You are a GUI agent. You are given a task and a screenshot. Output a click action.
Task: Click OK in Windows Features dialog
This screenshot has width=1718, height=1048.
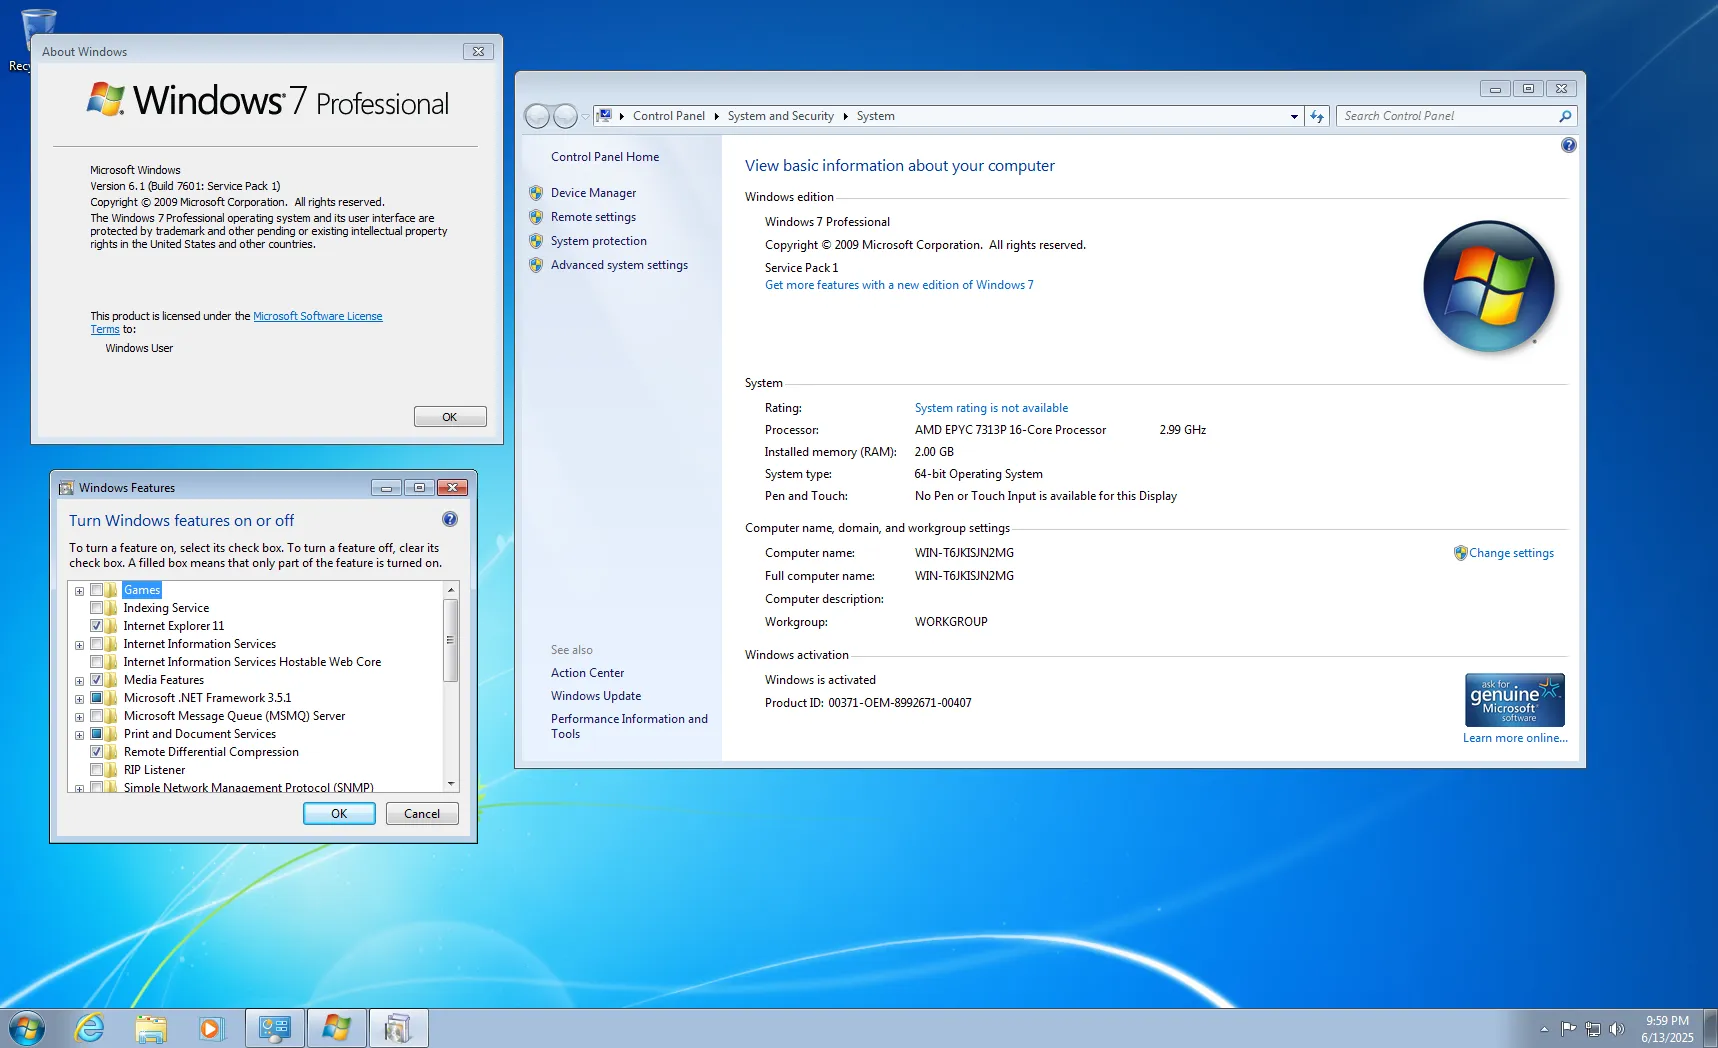tap(339, 814)
